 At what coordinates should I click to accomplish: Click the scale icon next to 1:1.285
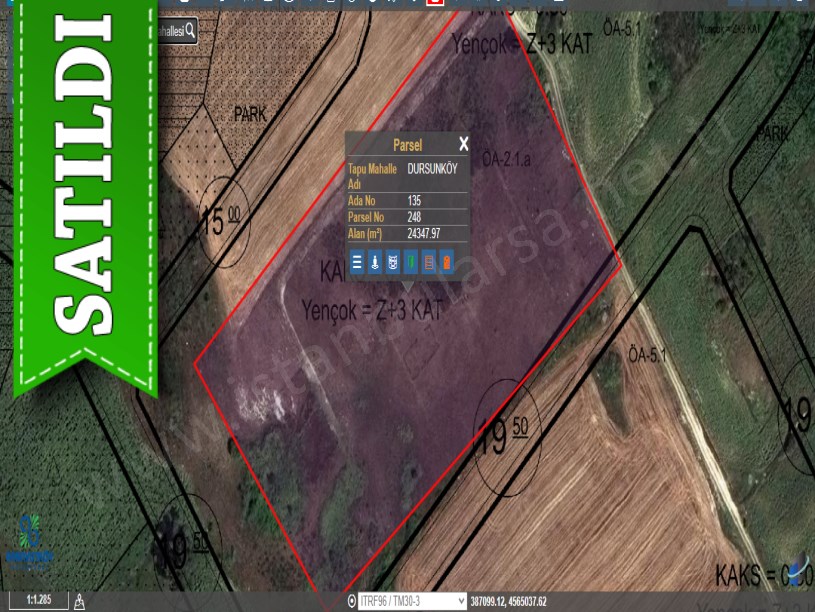[x=79, y=601]
